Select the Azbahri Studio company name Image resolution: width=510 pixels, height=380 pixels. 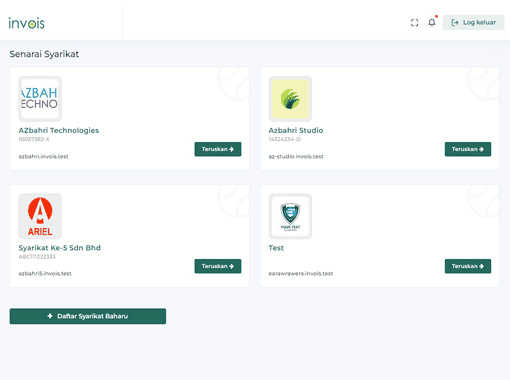[296, 130]
